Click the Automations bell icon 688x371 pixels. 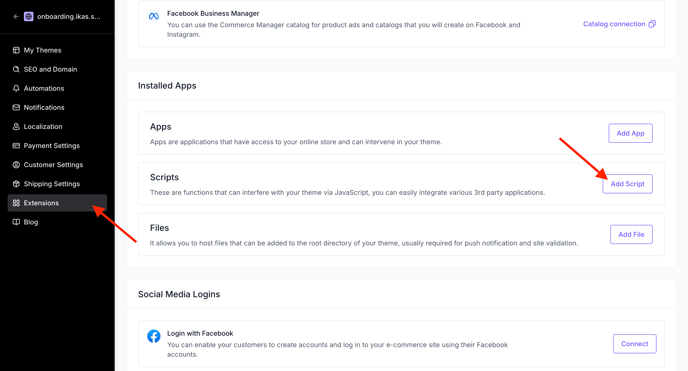click(16, 88)
